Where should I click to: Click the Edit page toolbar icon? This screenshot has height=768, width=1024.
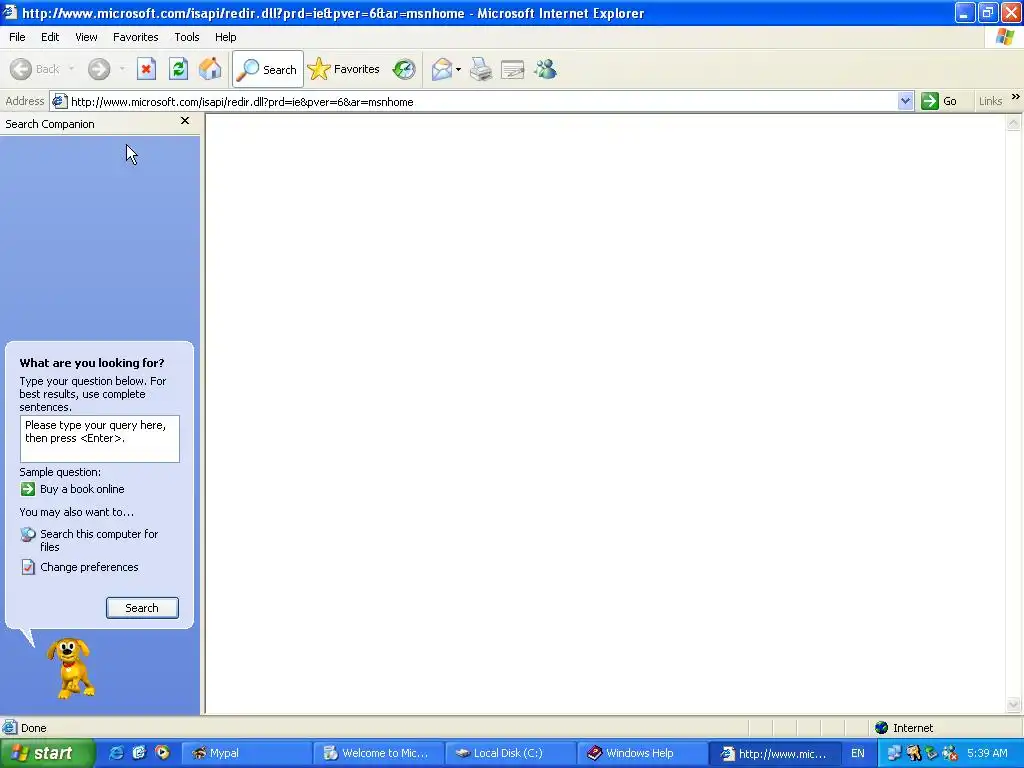pyautogui.click(x=513, y=69)
